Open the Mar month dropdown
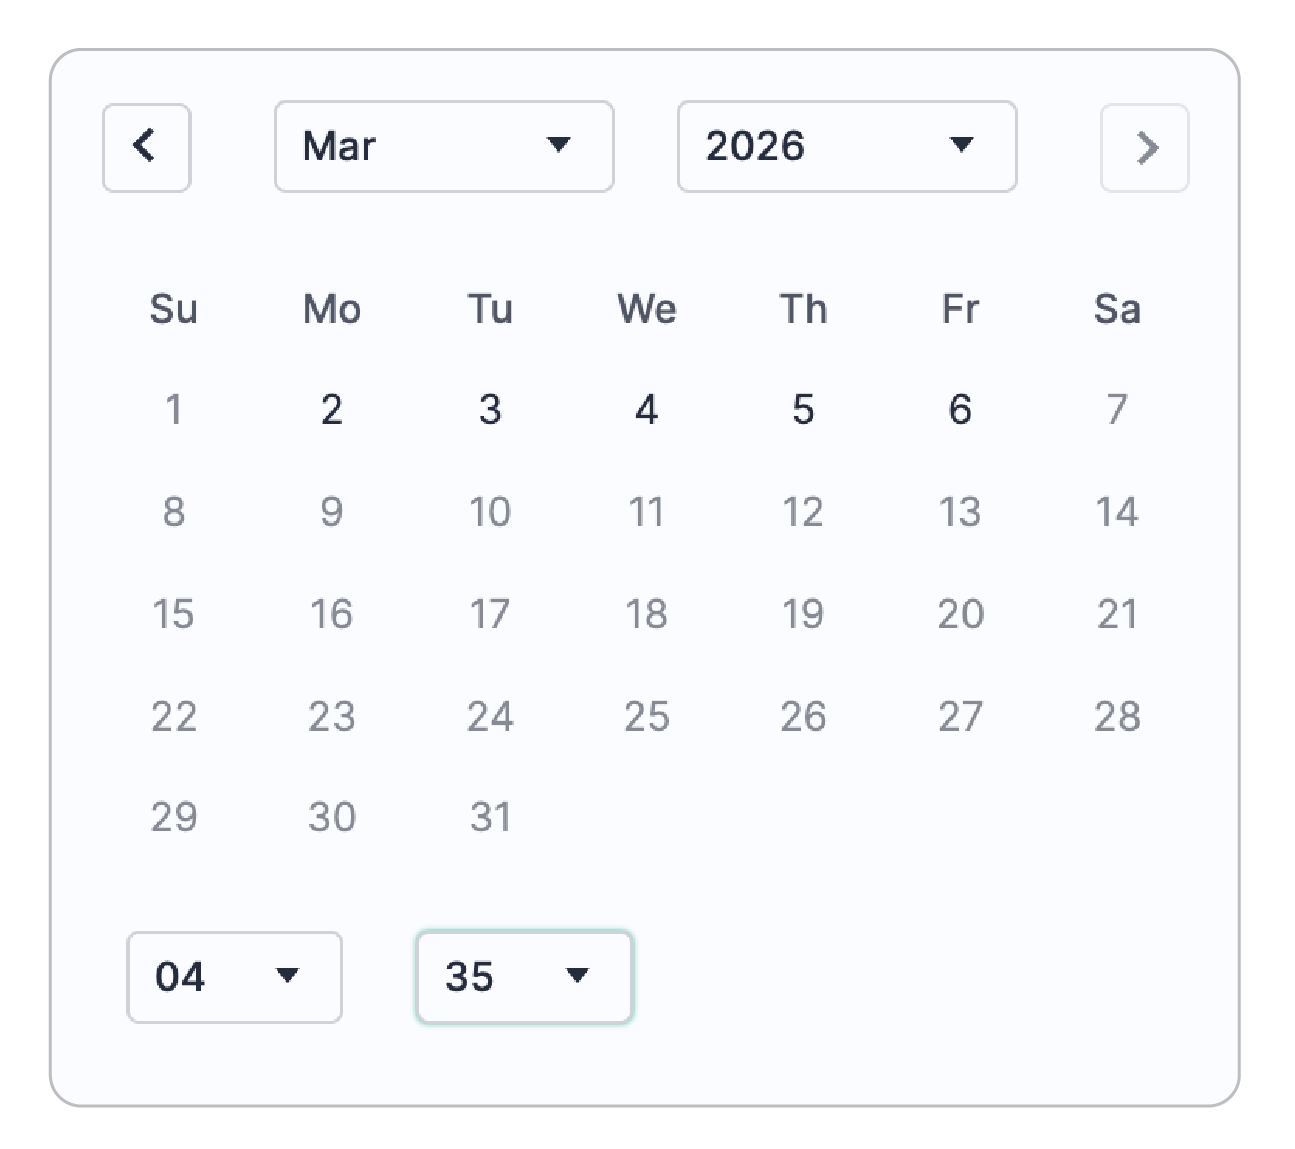The width and height of the screenshot is (1295, 1149). 444,146
